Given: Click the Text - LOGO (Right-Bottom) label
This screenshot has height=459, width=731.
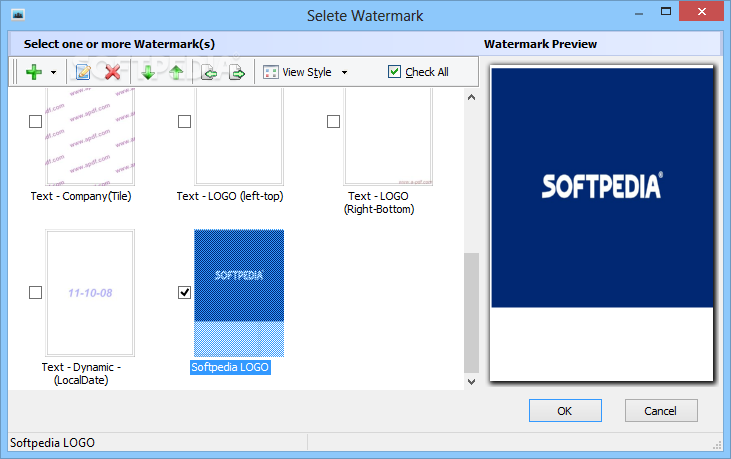Looking at the screenshot, I should coord(379,203).
